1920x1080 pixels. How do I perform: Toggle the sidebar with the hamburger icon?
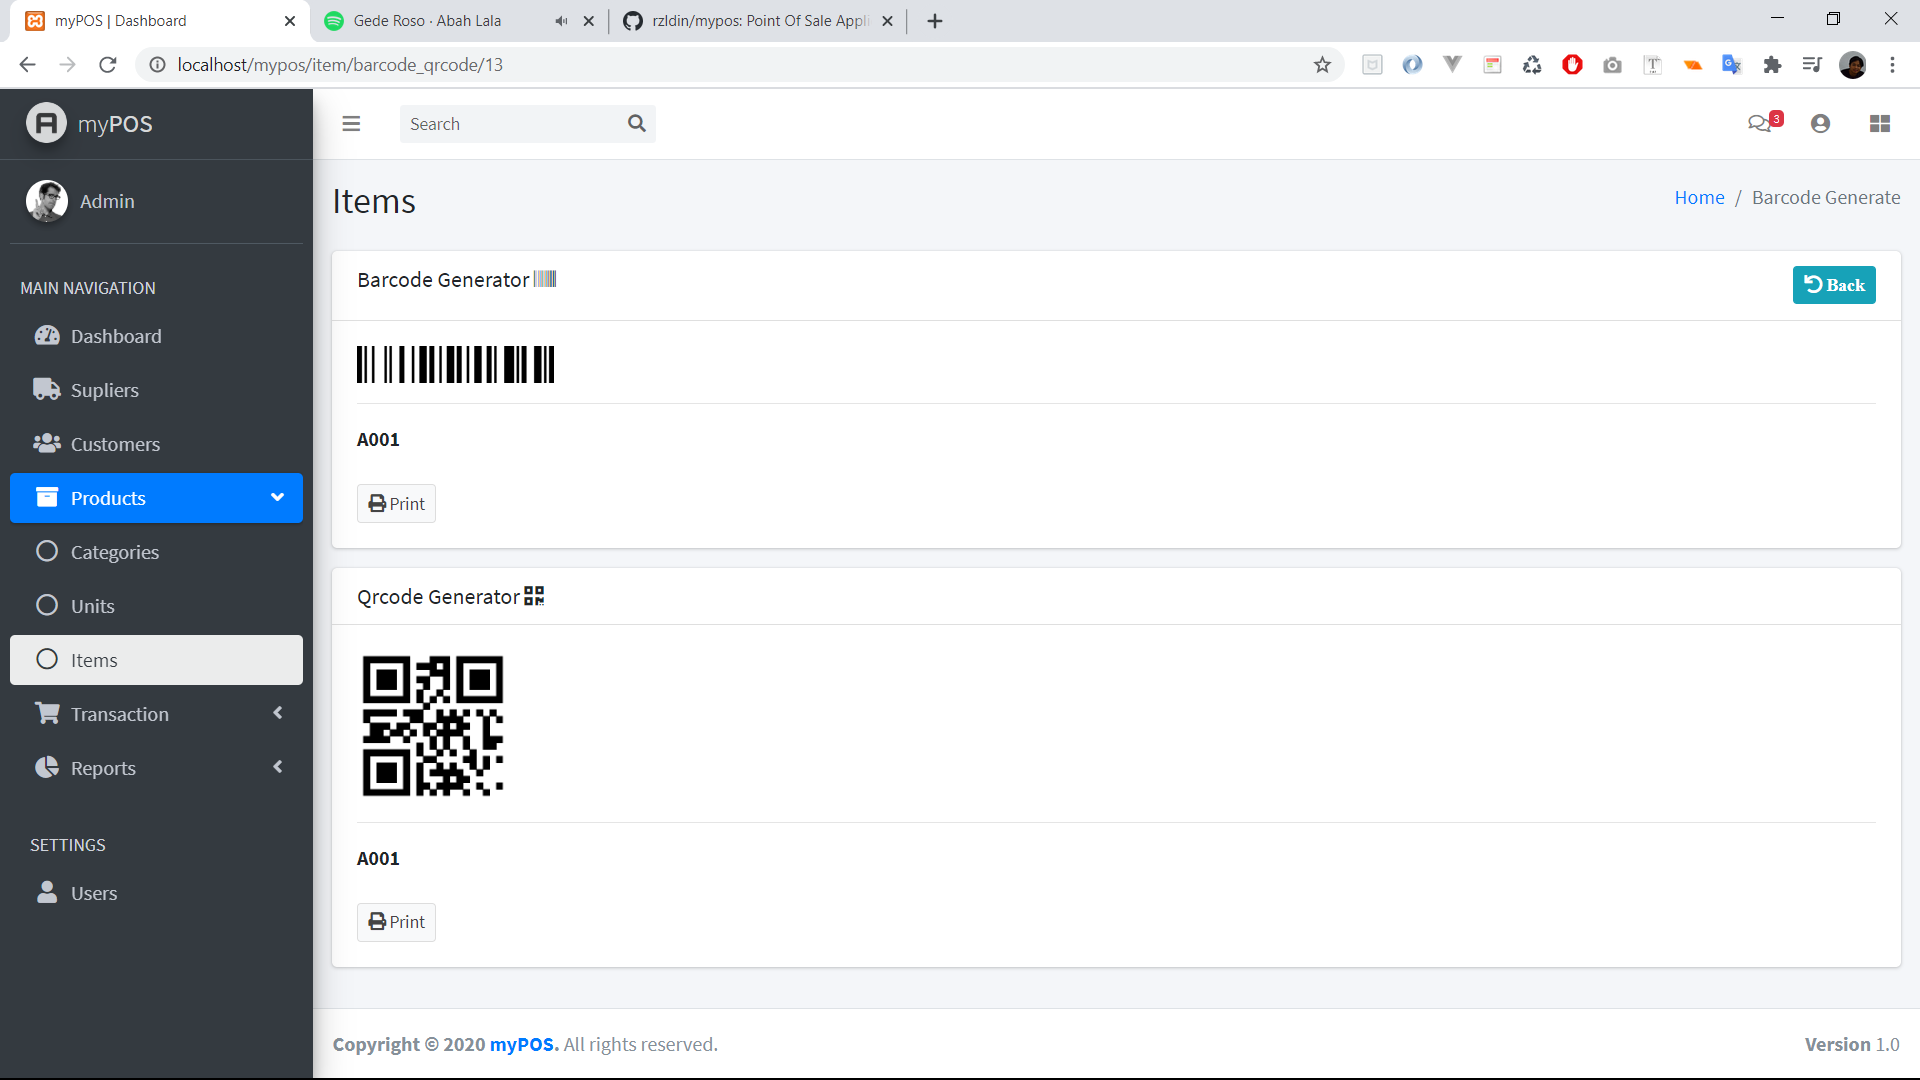(351, 123)
